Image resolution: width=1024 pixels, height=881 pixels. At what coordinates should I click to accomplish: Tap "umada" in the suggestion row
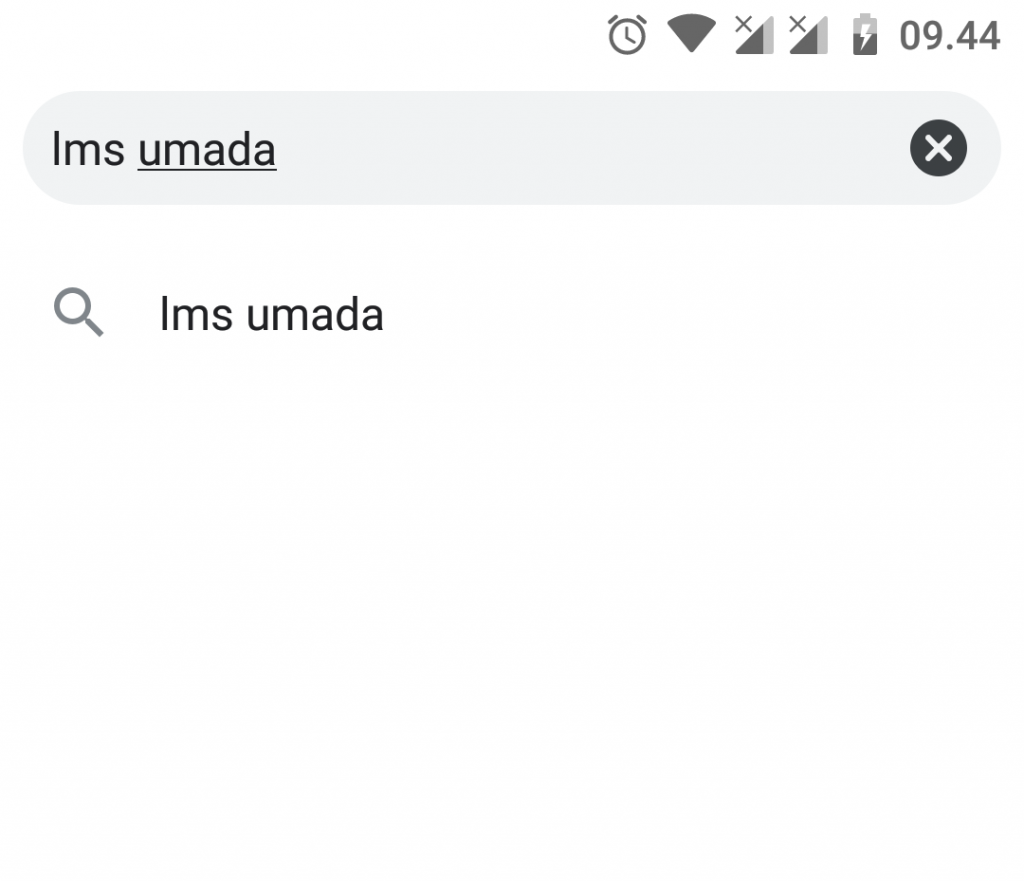click(x=315, y=314)
